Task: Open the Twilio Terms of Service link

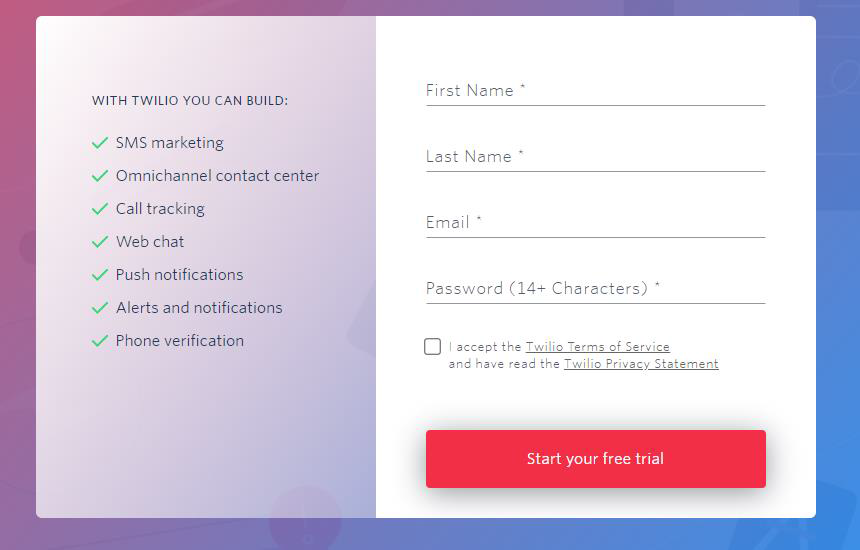Action: click(x=597, y=347)
